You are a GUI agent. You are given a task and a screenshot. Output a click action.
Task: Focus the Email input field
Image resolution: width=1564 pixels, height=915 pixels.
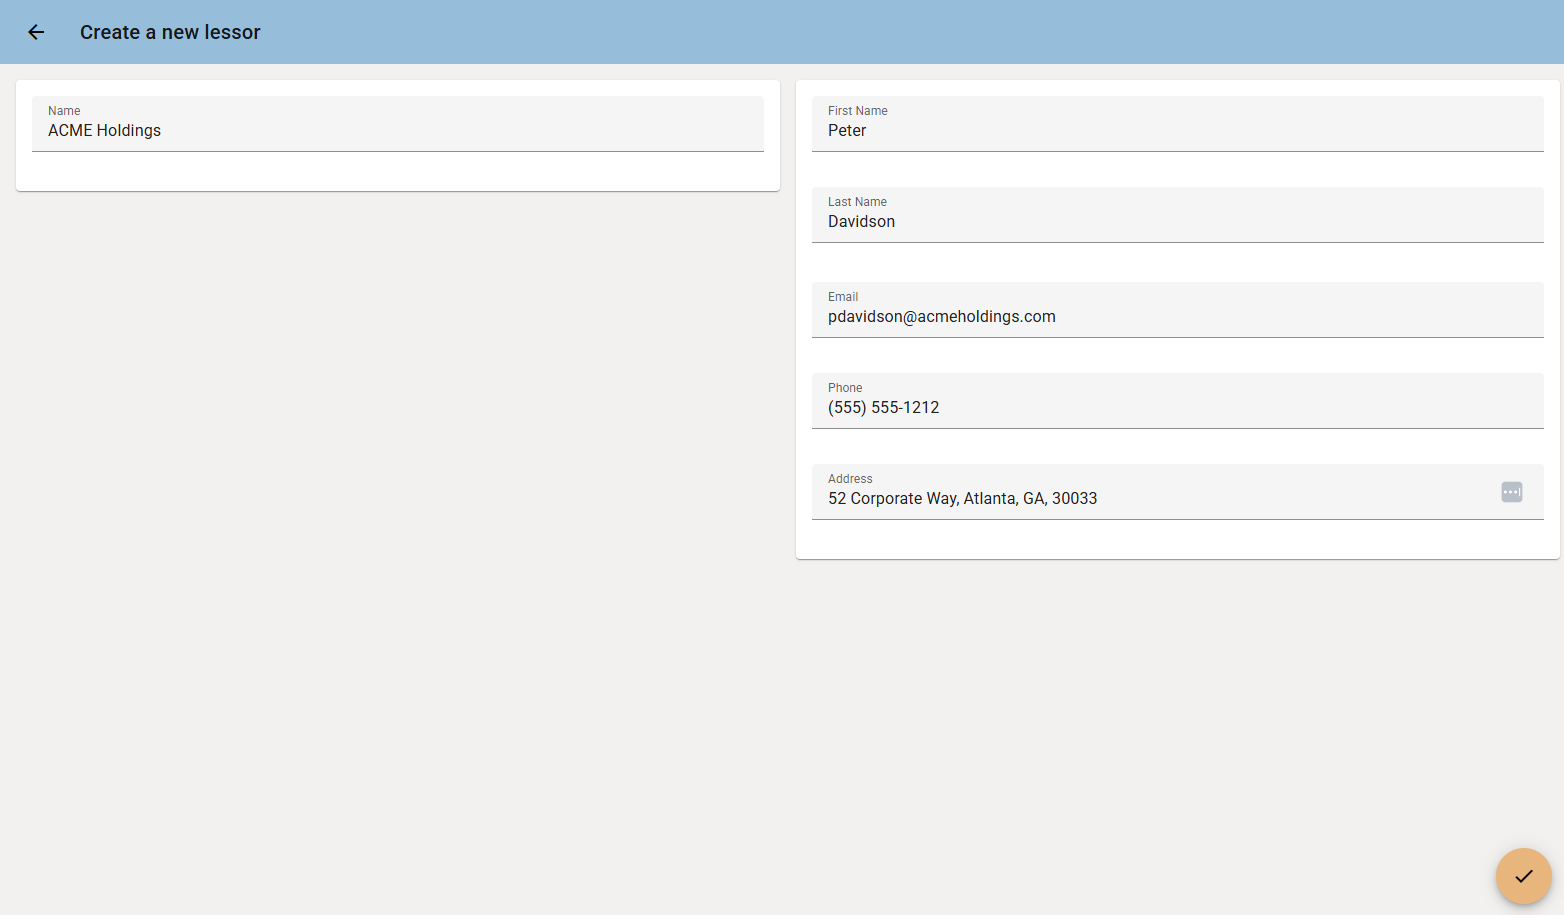[1178, 310]
